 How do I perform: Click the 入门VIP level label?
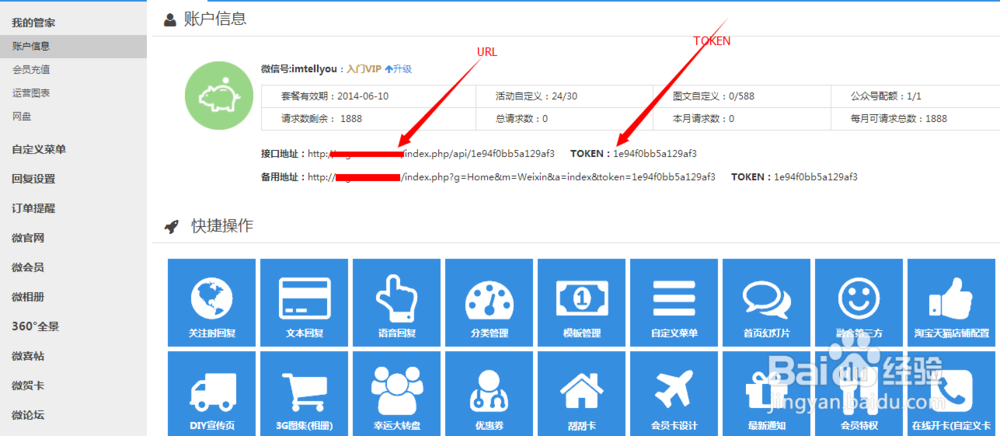[x=364, y=69]
